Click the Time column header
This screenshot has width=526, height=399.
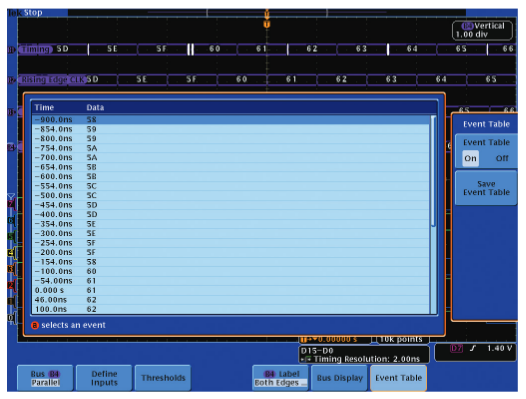(x=44, y=108)
